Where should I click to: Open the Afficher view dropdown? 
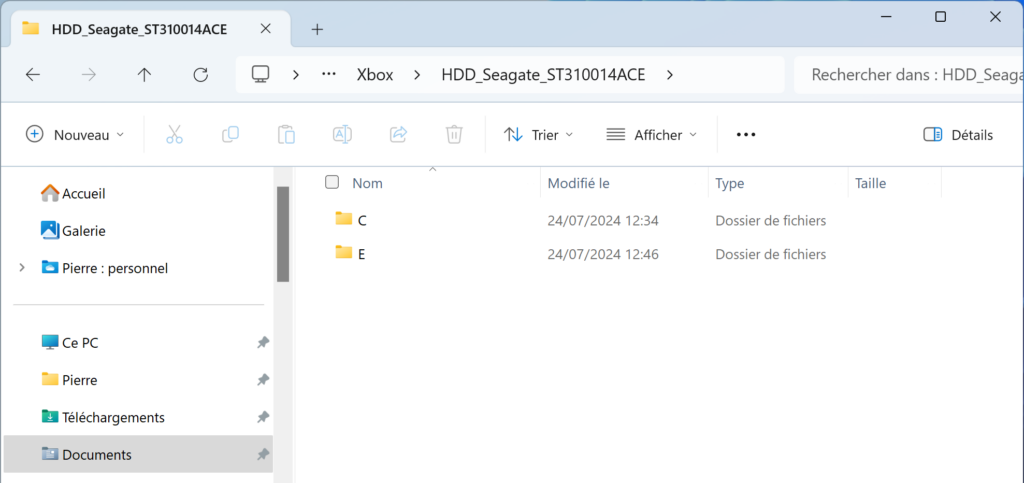pyautogui.click(x=651, y=134)
